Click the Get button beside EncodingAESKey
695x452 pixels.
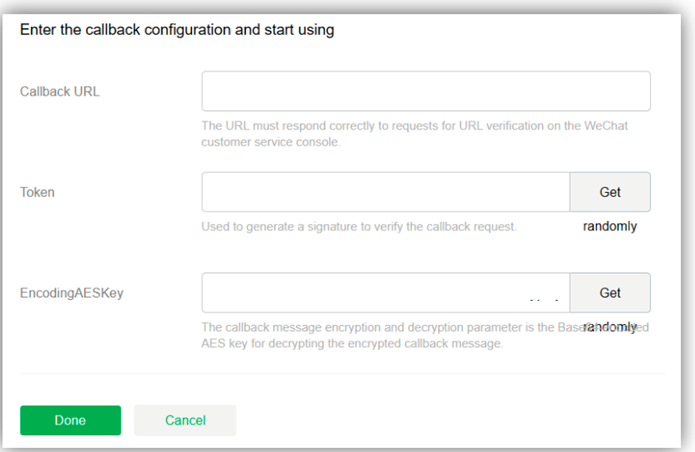point(610,292)
